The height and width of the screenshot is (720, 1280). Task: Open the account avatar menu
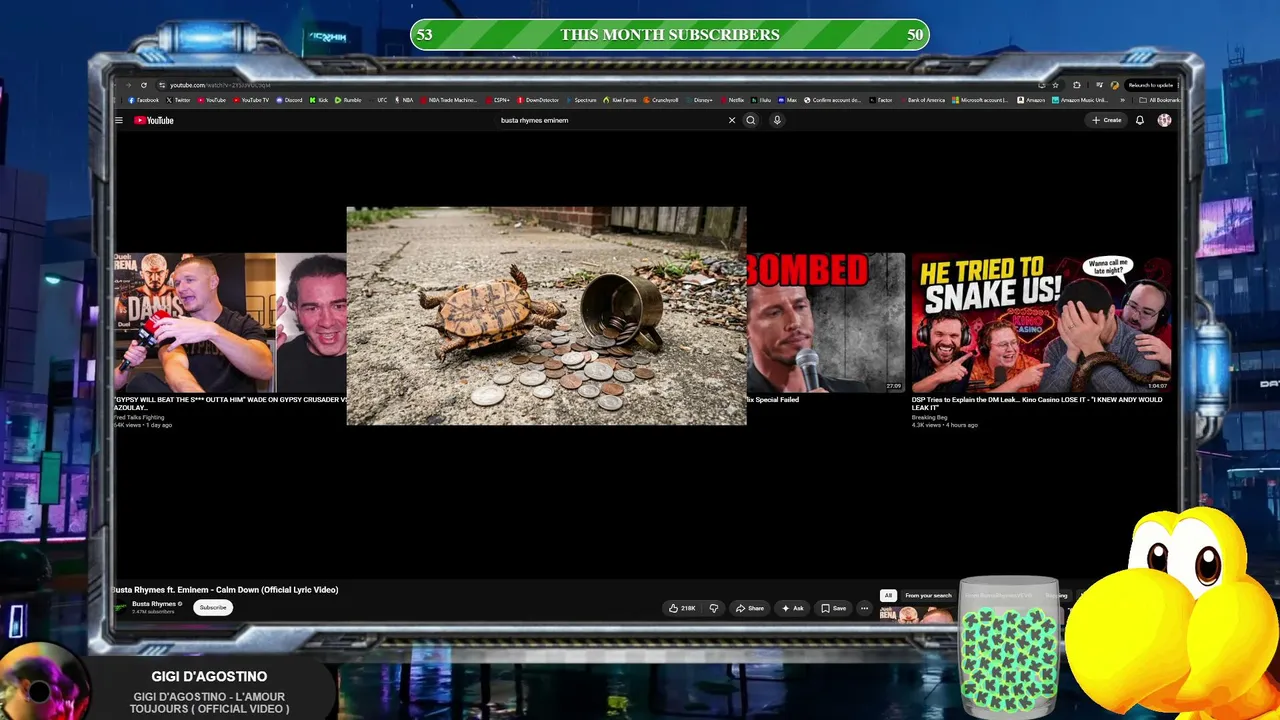pyautogui.click(x=1164, y=120)
